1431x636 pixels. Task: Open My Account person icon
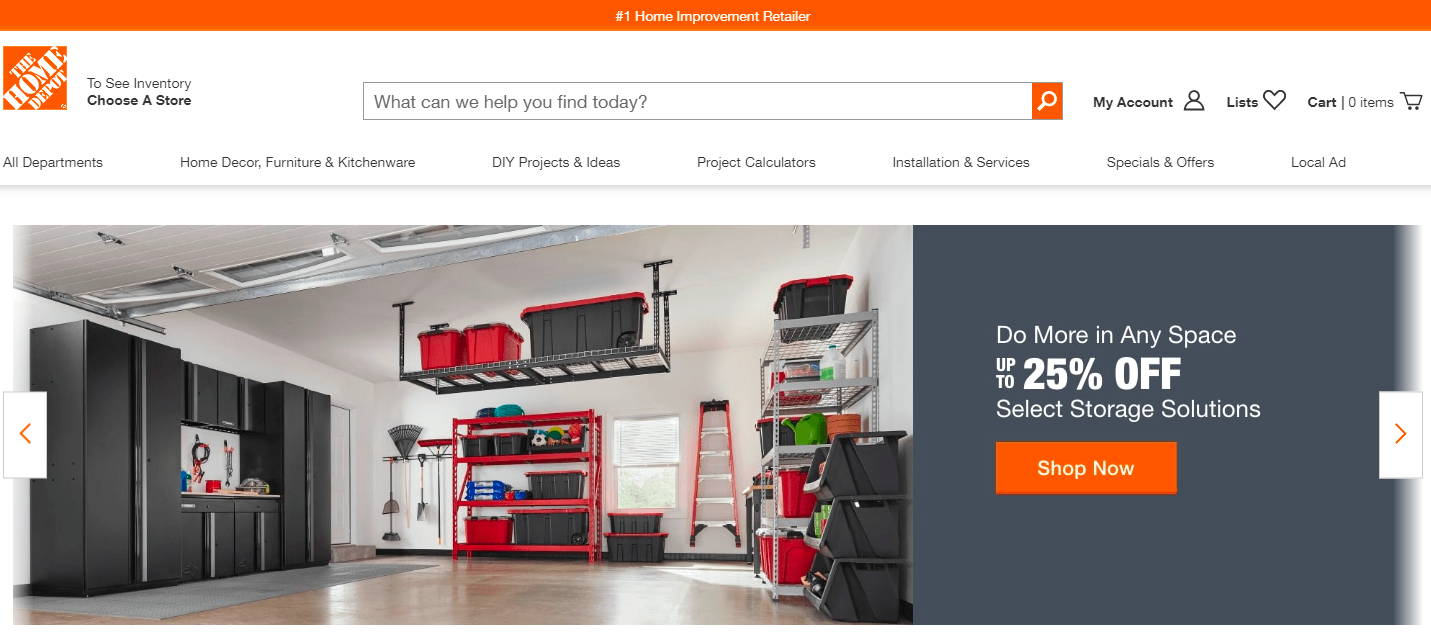click(1194, 101)
